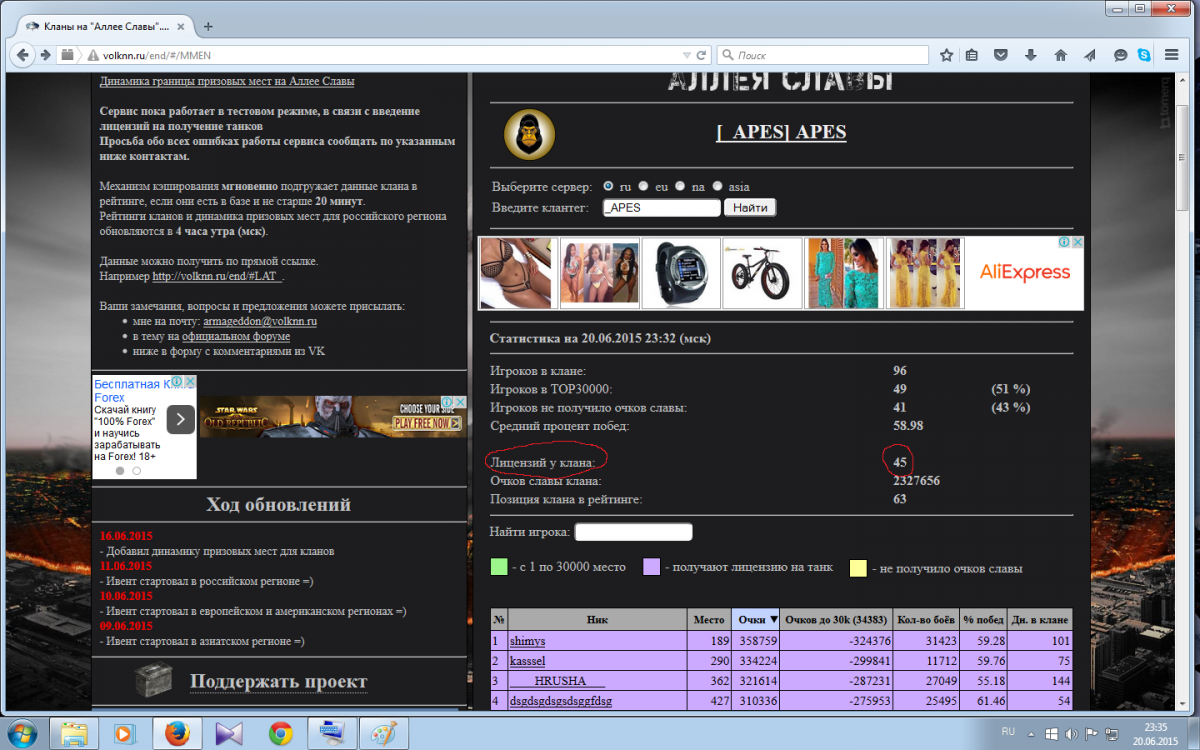1200x750 pixels.
Task: Click the Star Wars Old Republic banner
Action: [332, 416]
